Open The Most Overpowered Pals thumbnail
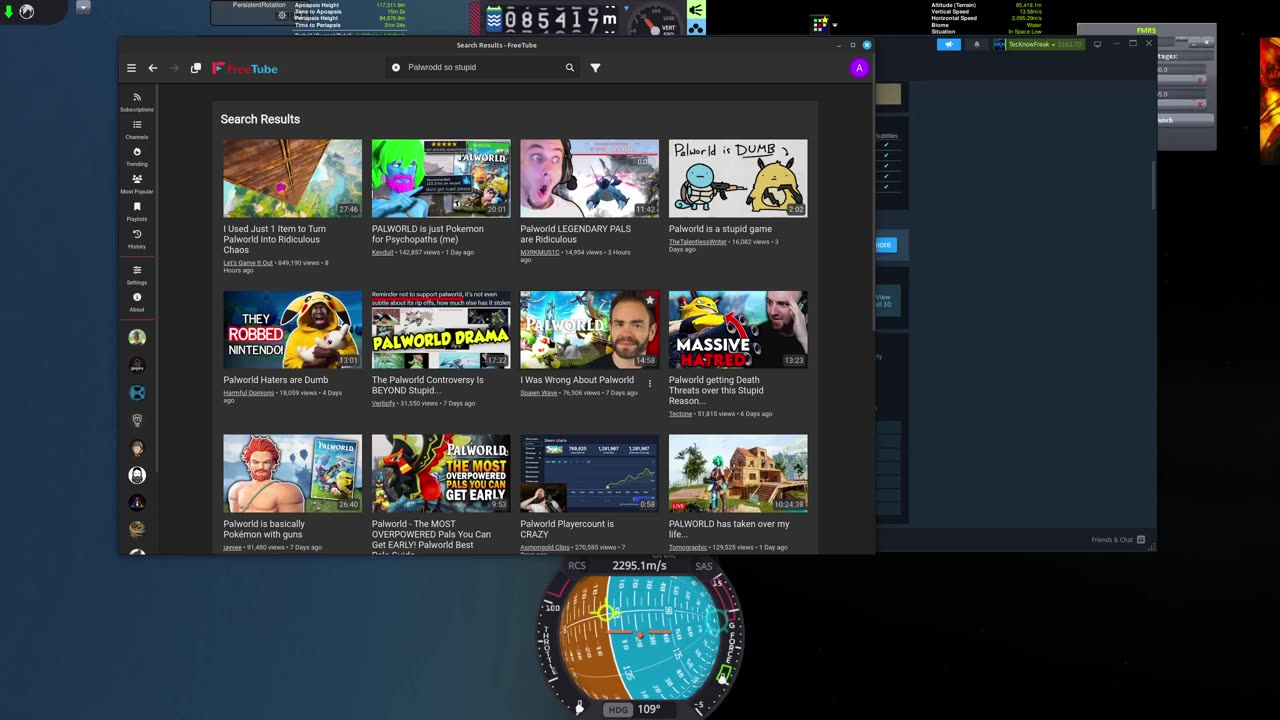 (441, 473)
